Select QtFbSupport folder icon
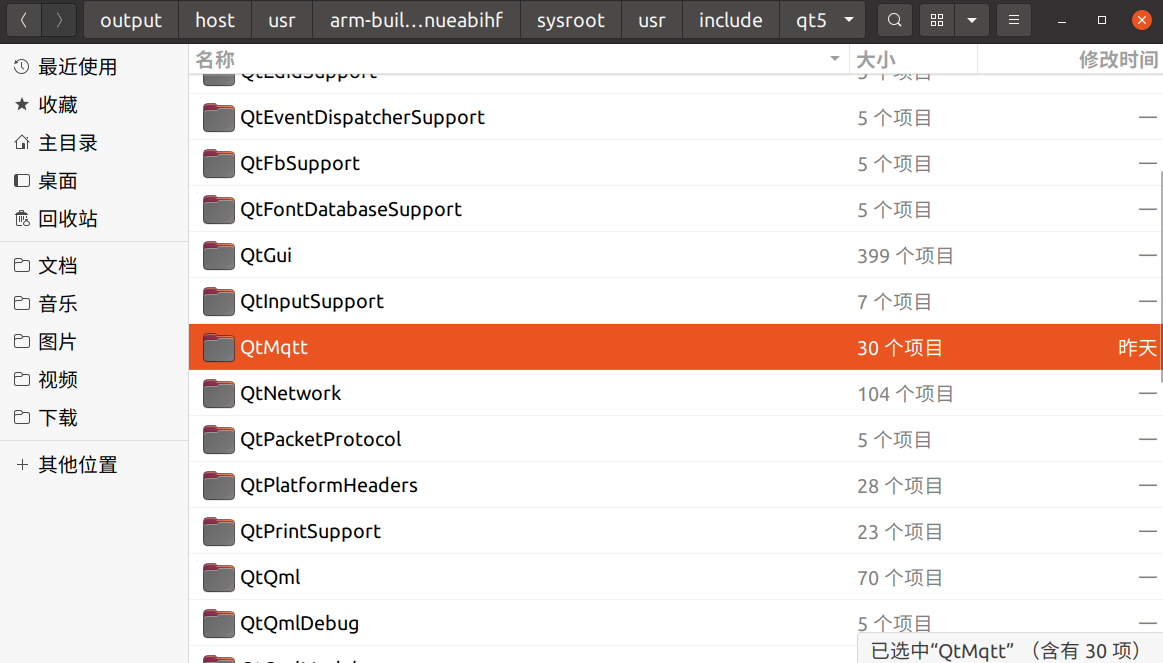 pos(219,163)
